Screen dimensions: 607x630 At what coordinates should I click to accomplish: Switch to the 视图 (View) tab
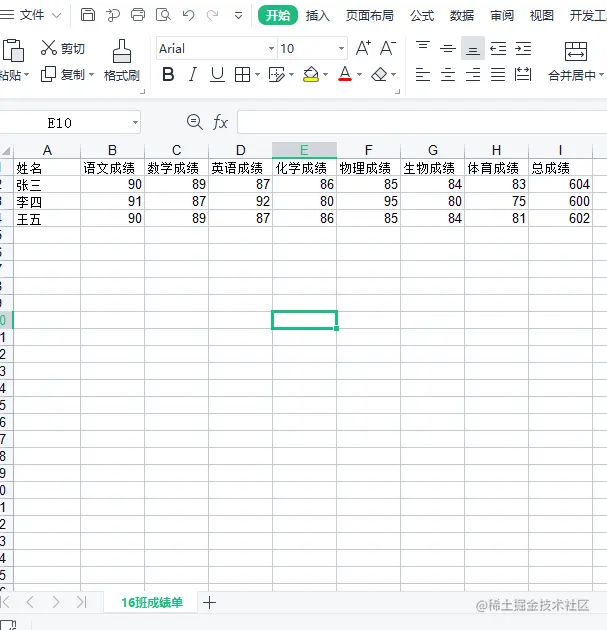[x=542, y=16]
